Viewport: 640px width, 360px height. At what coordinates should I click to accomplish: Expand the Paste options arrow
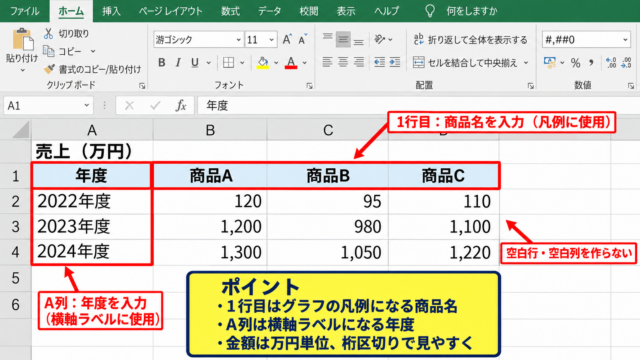pos(23,70)
